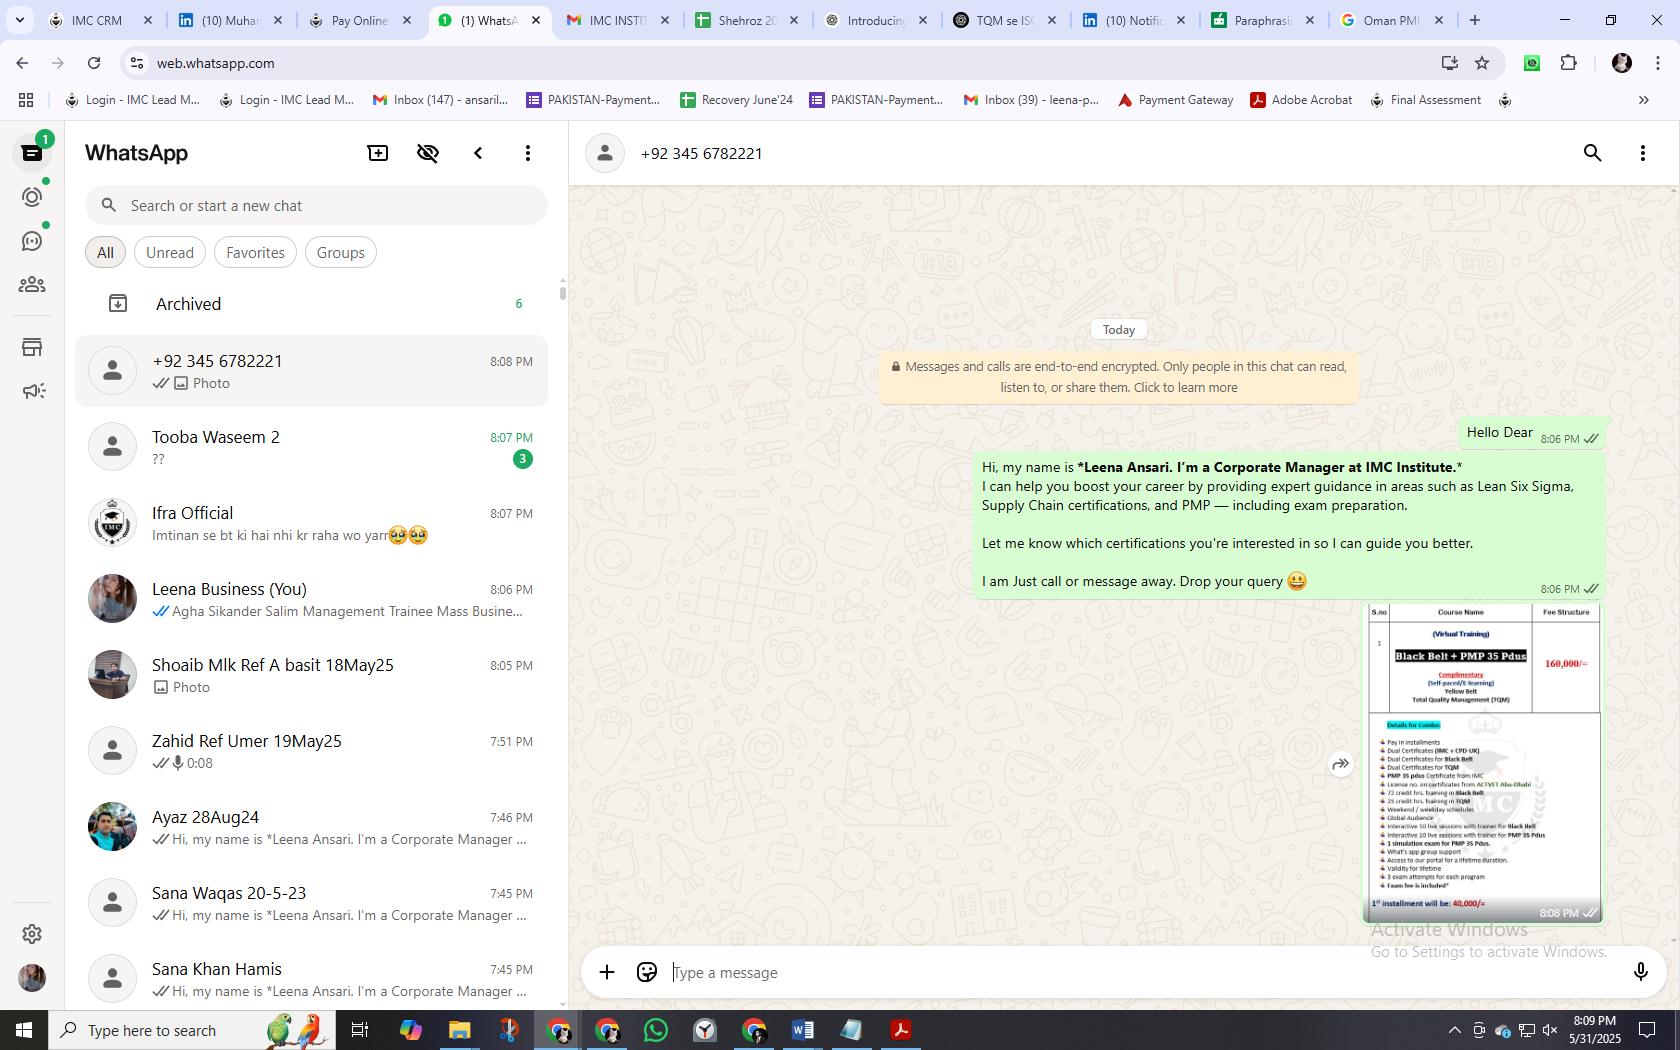The image size is (1680, 1050).
Task: Open Google apps grid in bookmarks bar
Action: click(x=26, y=100)
